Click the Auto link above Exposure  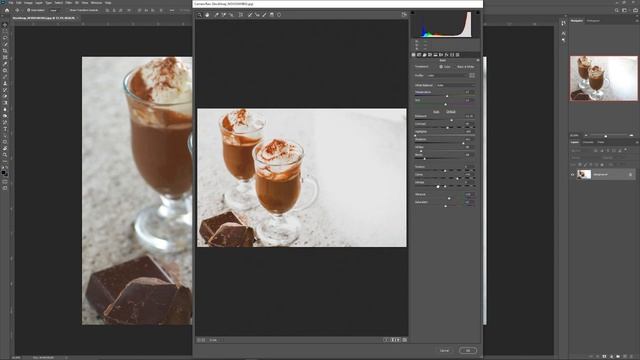[x=436, y=111]
